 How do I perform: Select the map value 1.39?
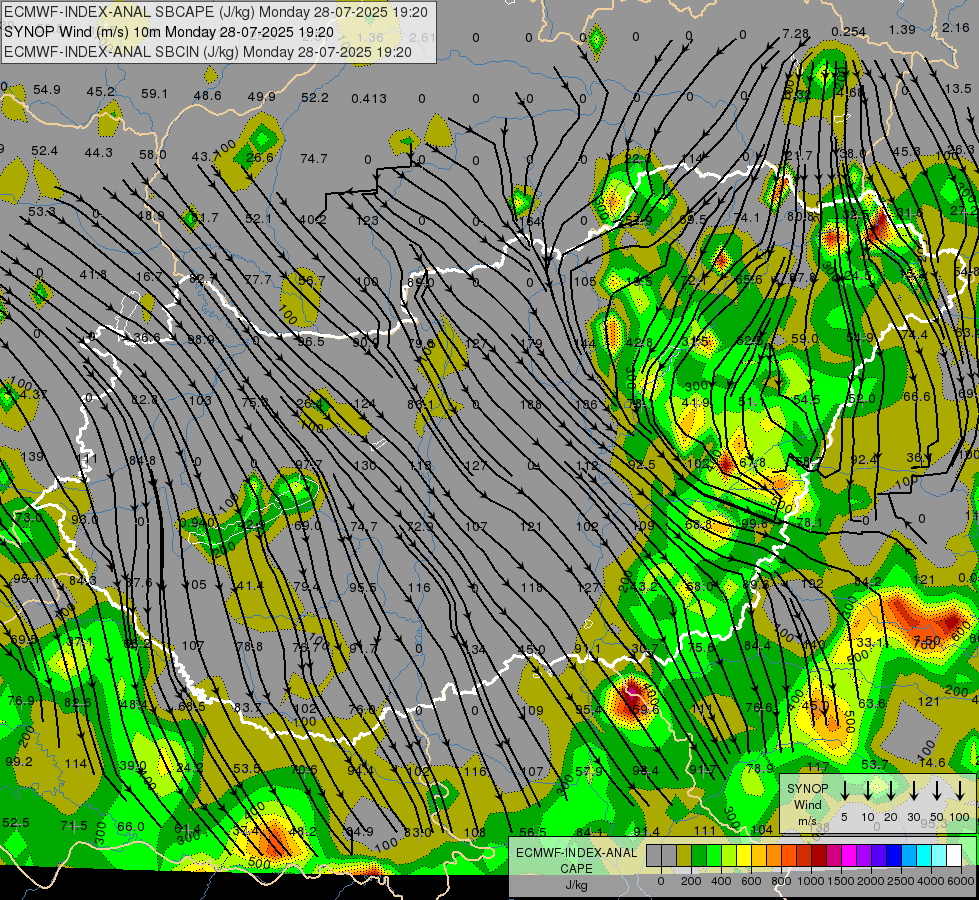pyautogui.click(x=902, y=29)
